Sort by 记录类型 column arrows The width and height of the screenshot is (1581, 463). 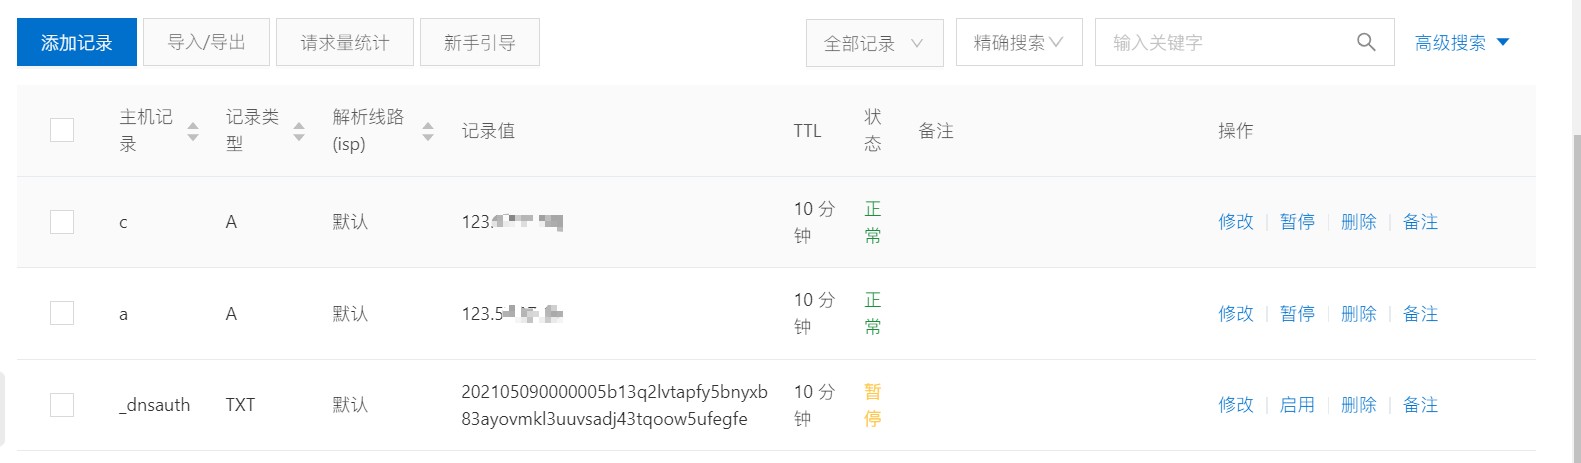(x=299, y=131)
